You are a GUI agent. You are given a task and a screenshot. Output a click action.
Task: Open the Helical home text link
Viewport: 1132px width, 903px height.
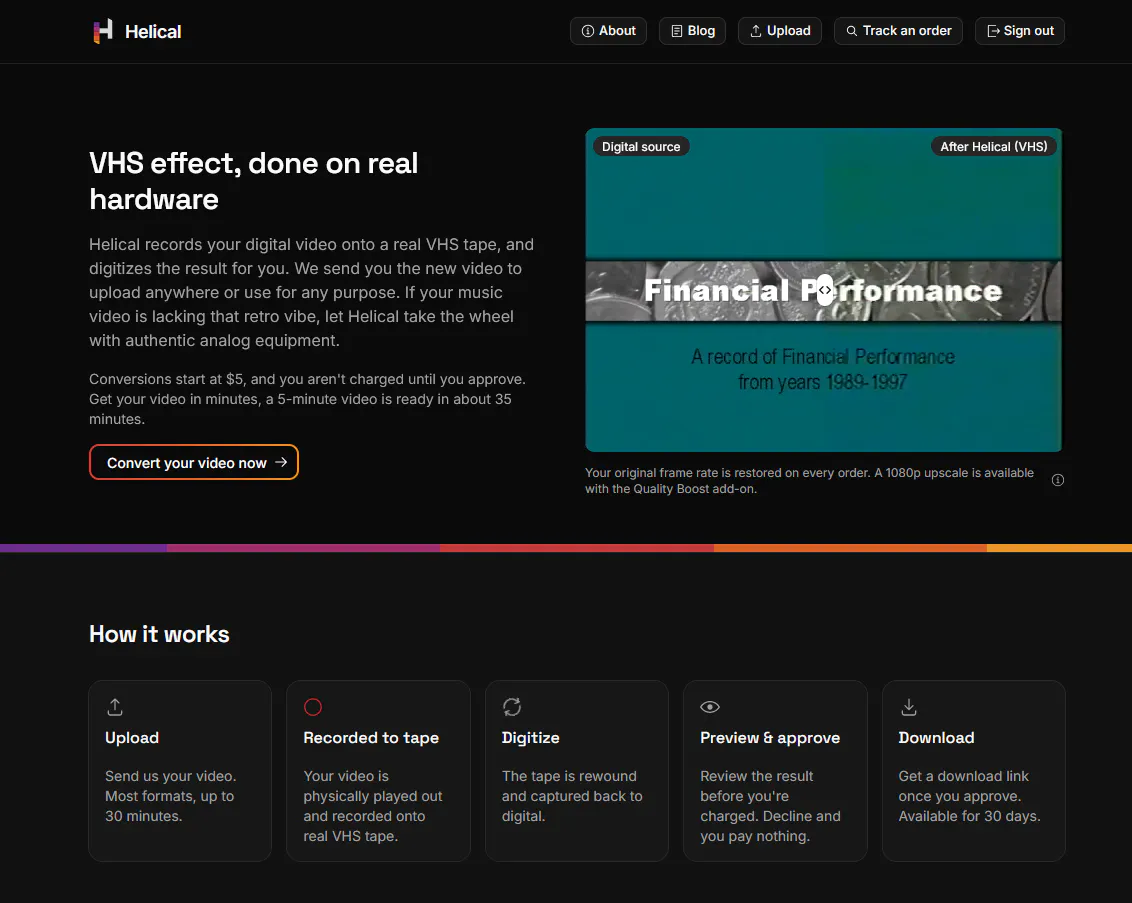152,32
